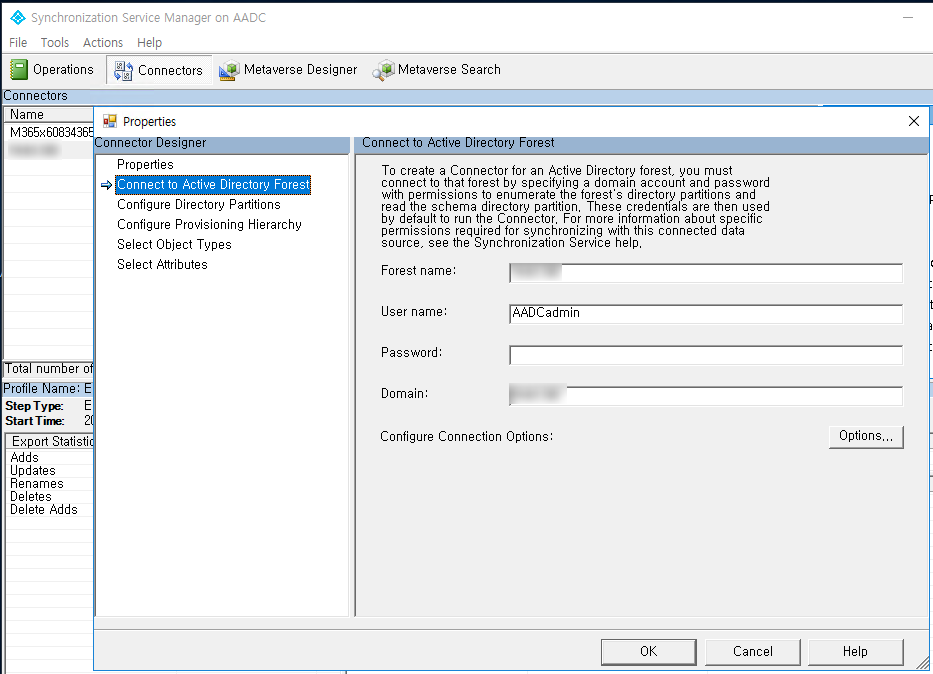
Task: Select Connect to Active Directory Forest page
Action: (213, 184)
